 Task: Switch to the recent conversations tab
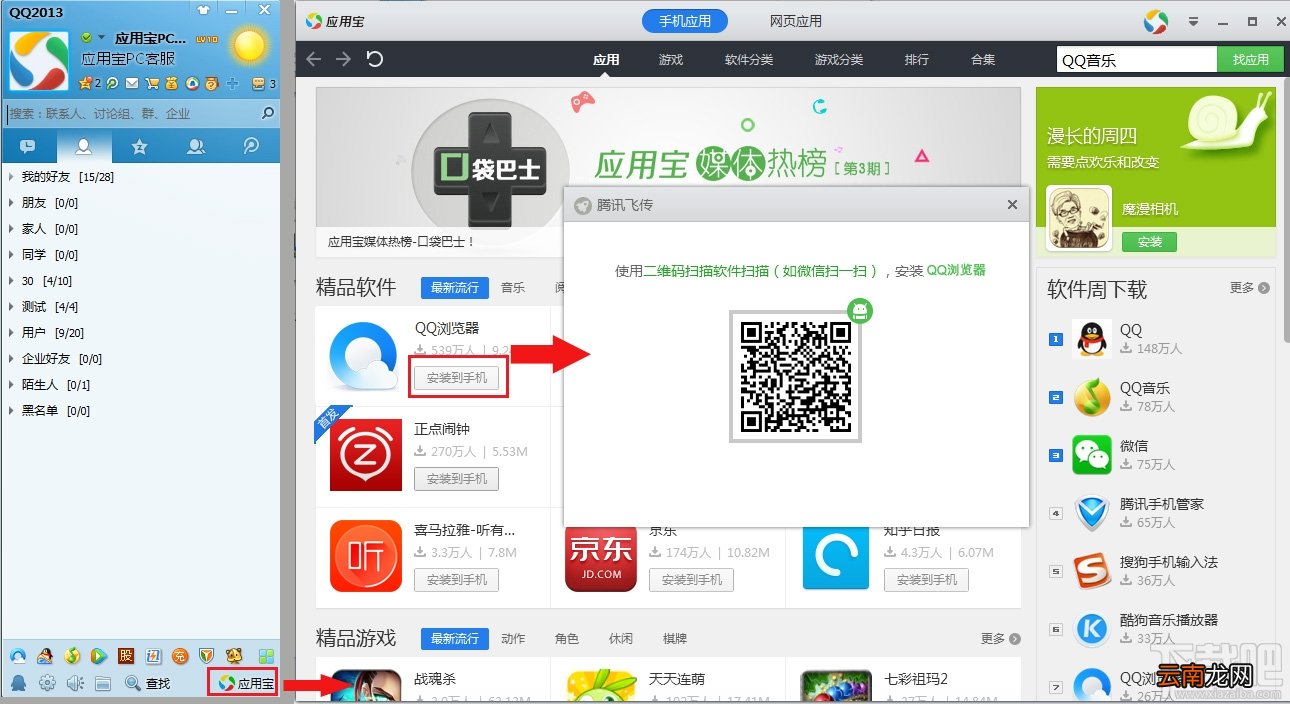point(28,147)
